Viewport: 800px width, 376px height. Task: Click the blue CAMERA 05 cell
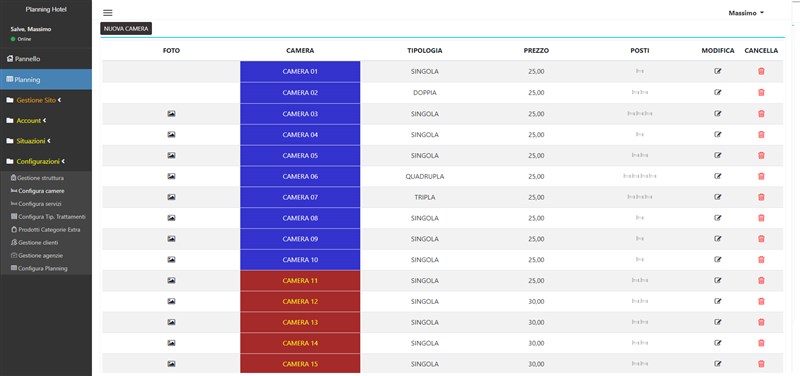[x=300, y=156]
